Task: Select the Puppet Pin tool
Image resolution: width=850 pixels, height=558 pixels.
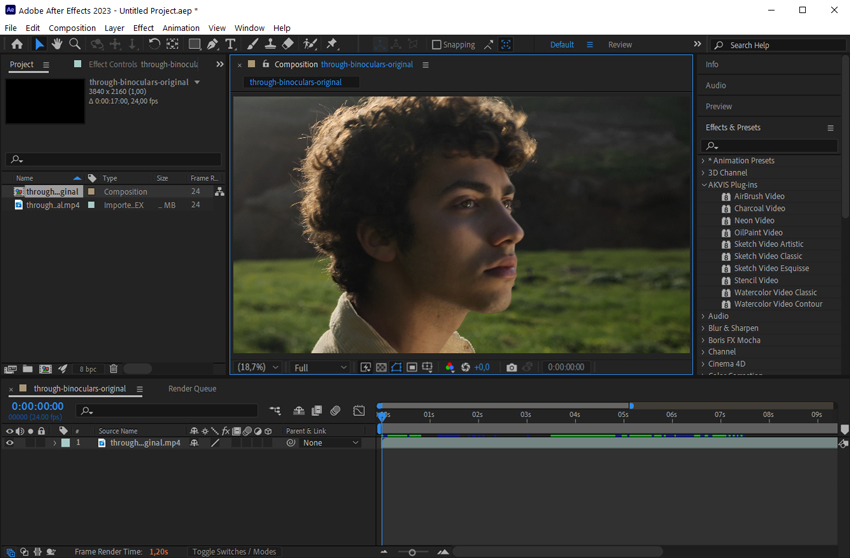Action: click(332, 44)
